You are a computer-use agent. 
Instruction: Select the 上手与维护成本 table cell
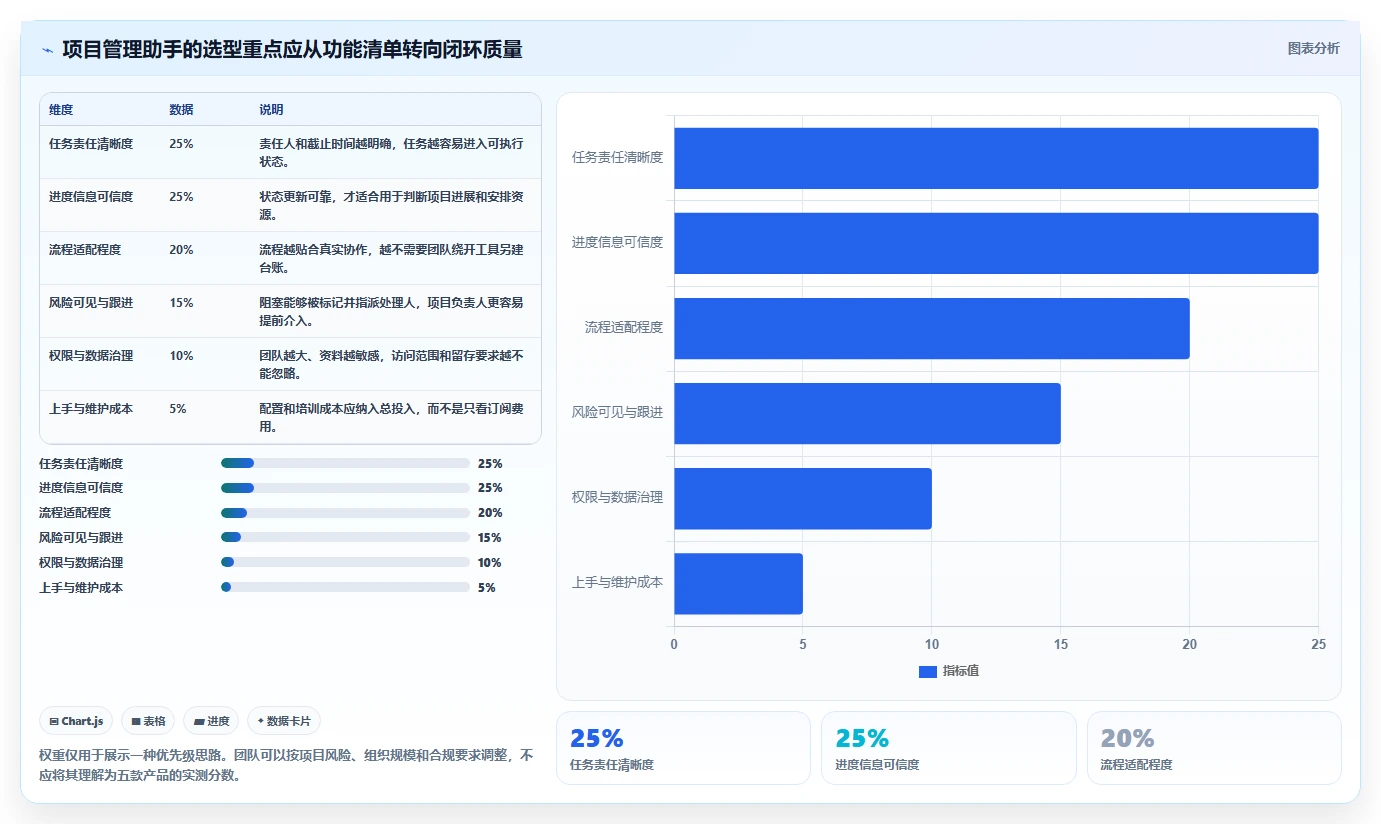(91, 409)
